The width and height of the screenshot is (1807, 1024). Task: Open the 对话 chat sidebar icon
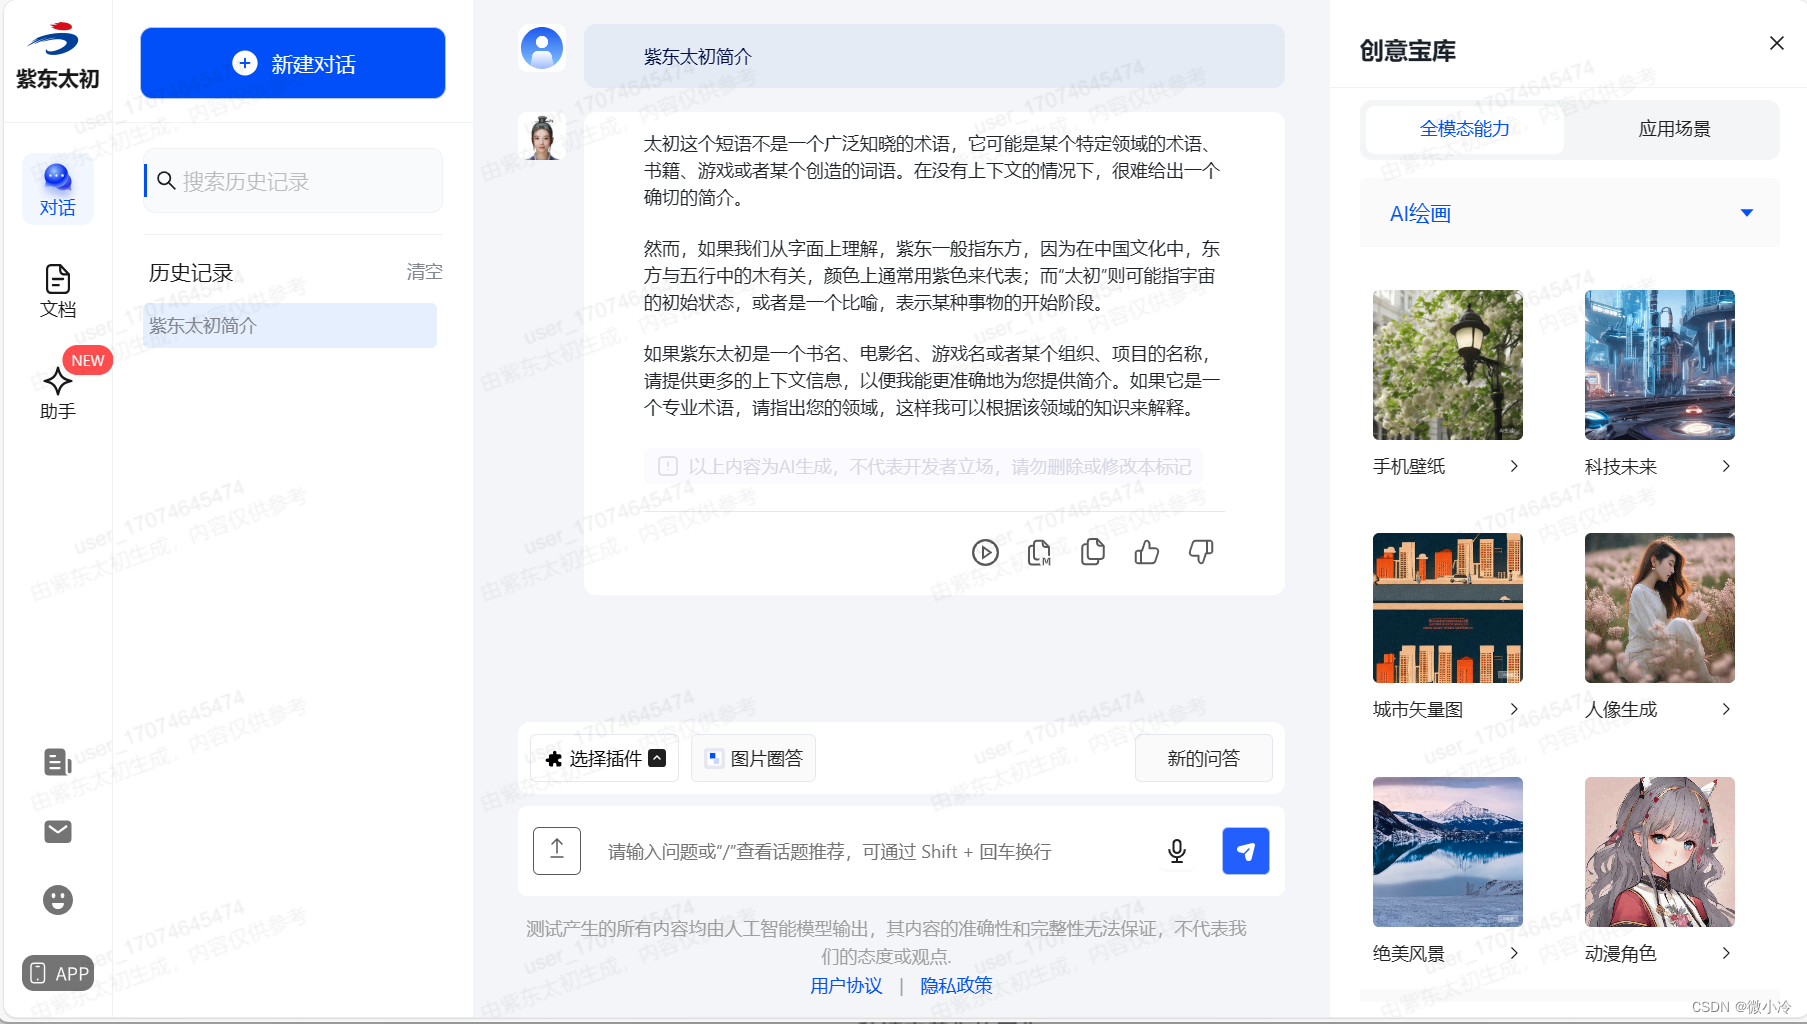(58, 189)
